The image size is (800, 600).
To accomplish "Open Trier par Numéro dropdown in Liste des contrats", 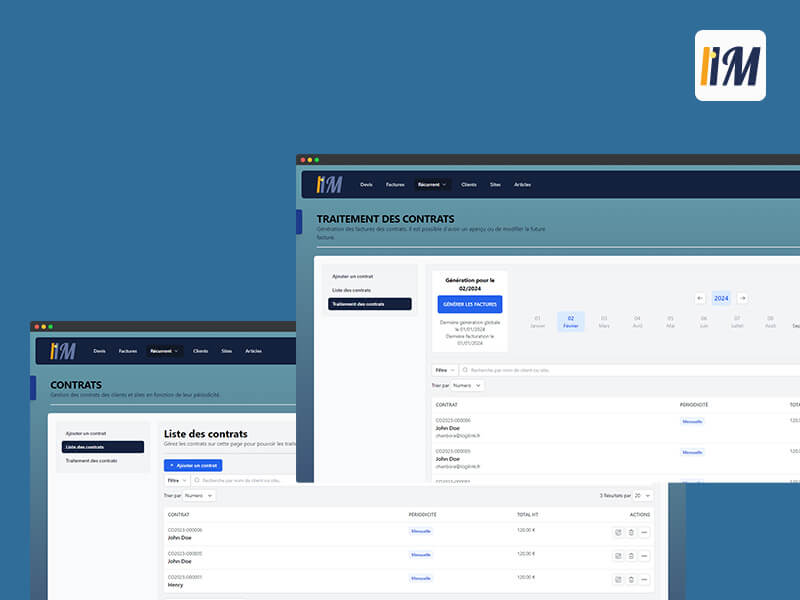I will point(198,495).
